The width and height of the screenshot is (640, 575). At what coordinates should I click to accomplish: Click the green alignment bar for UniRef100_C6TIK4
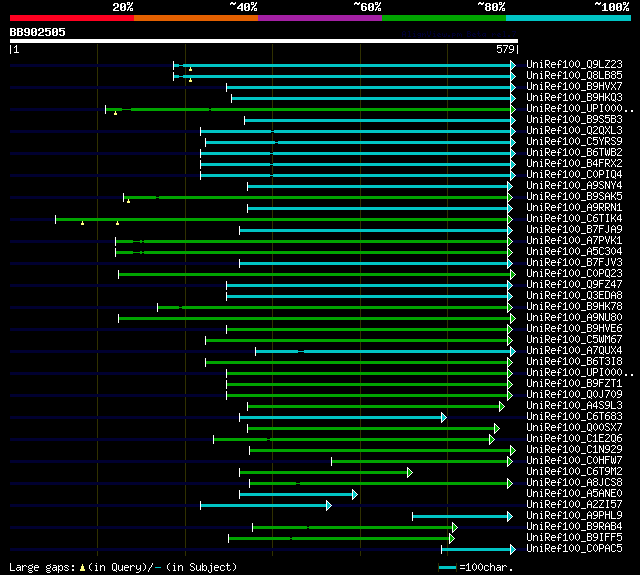coord(284,220)
